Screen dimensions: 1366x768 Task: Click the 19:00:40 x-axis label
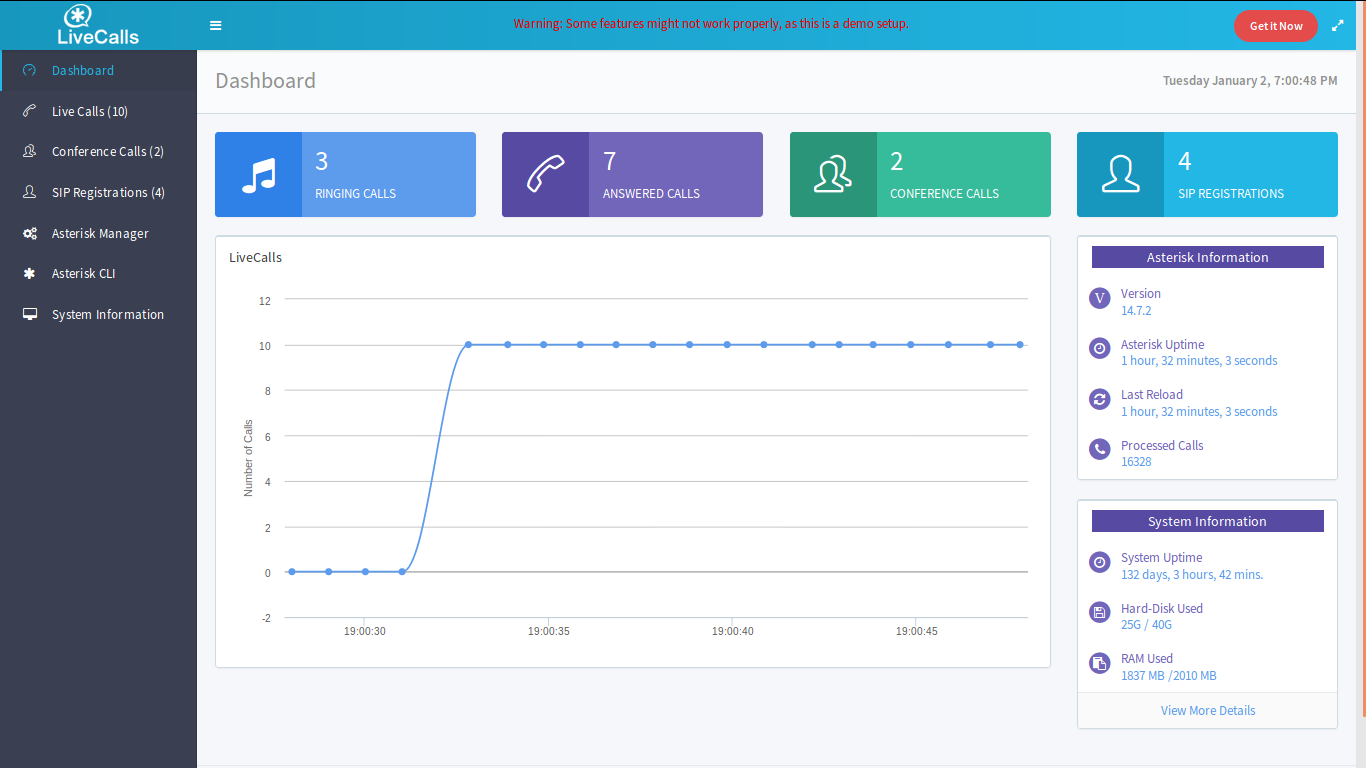[x=733, y=632]
